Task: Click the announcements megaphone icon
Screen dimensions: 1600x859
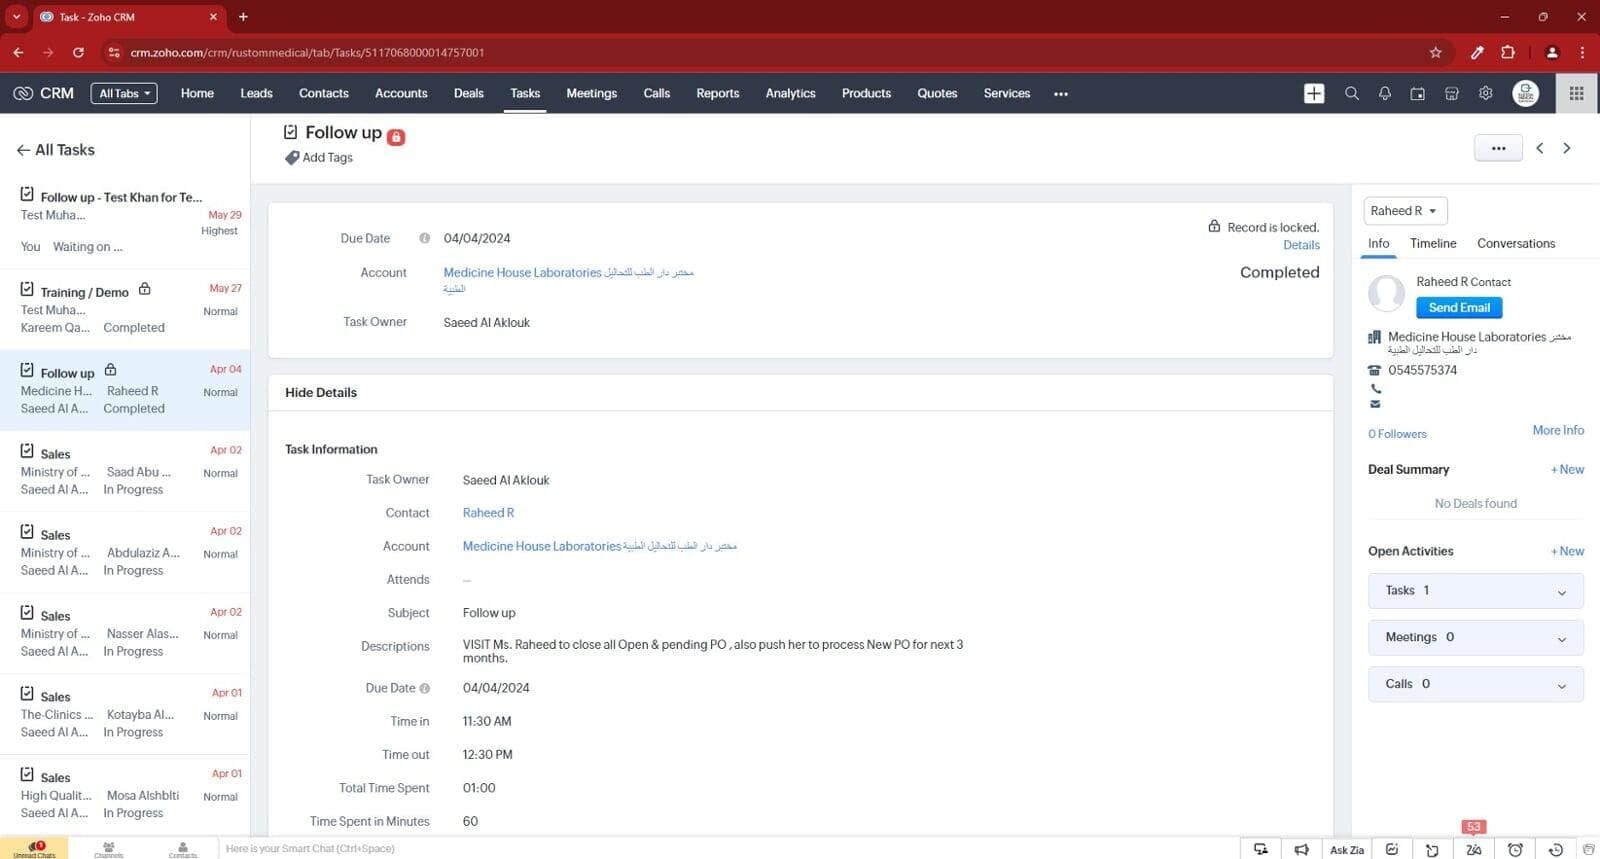Action: [1301, 850]
